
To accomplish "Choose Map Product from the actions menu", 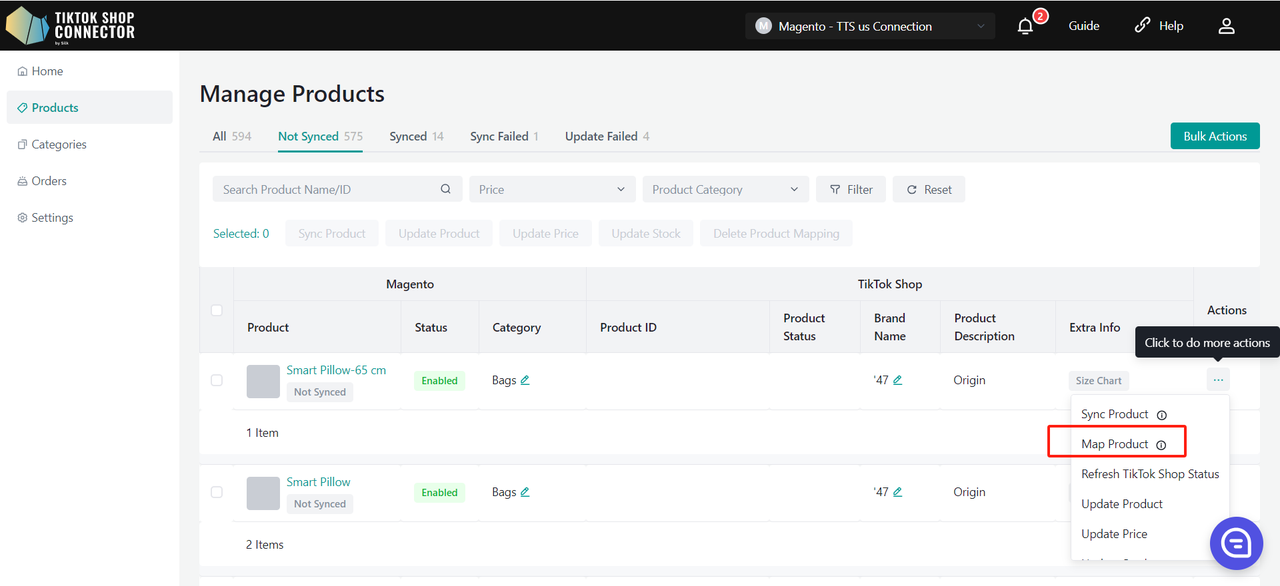I will coord(1114,444).
